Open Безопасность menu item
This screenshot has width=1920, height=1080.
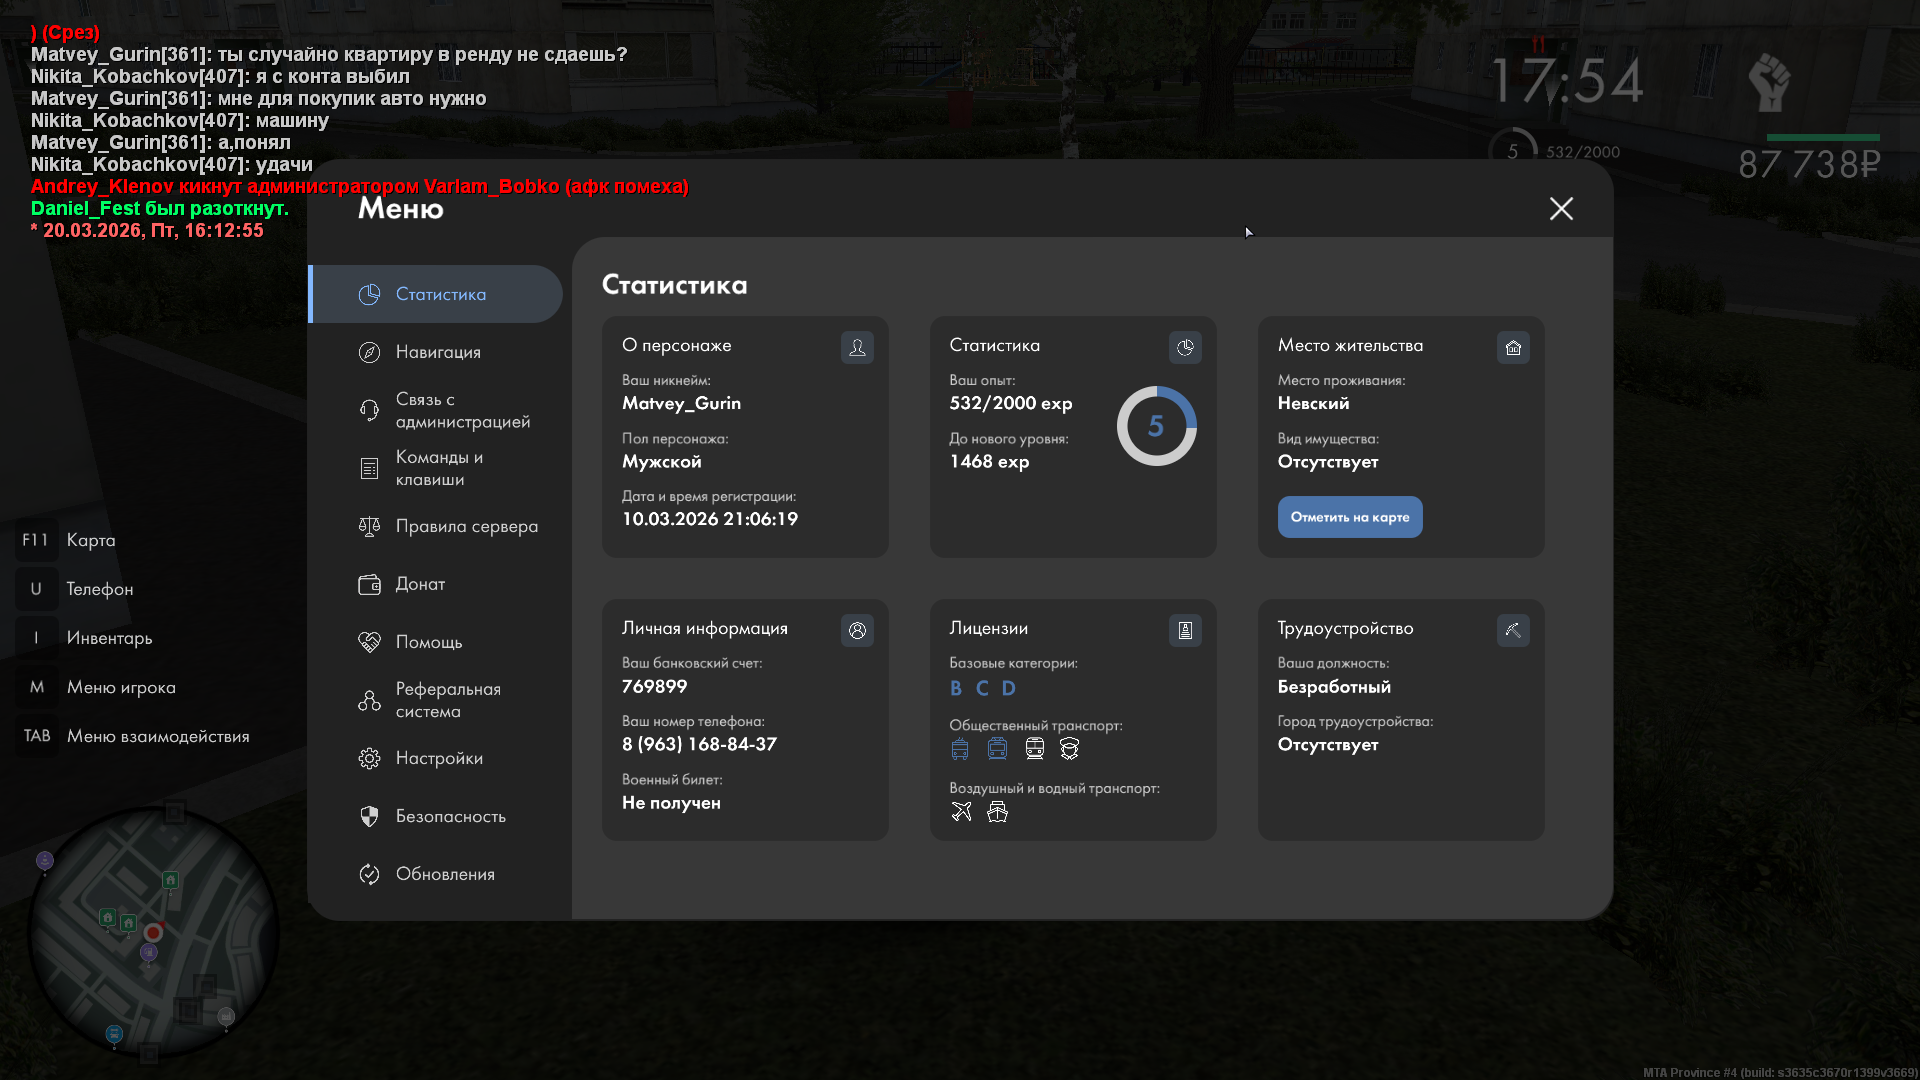coord(450,816)
